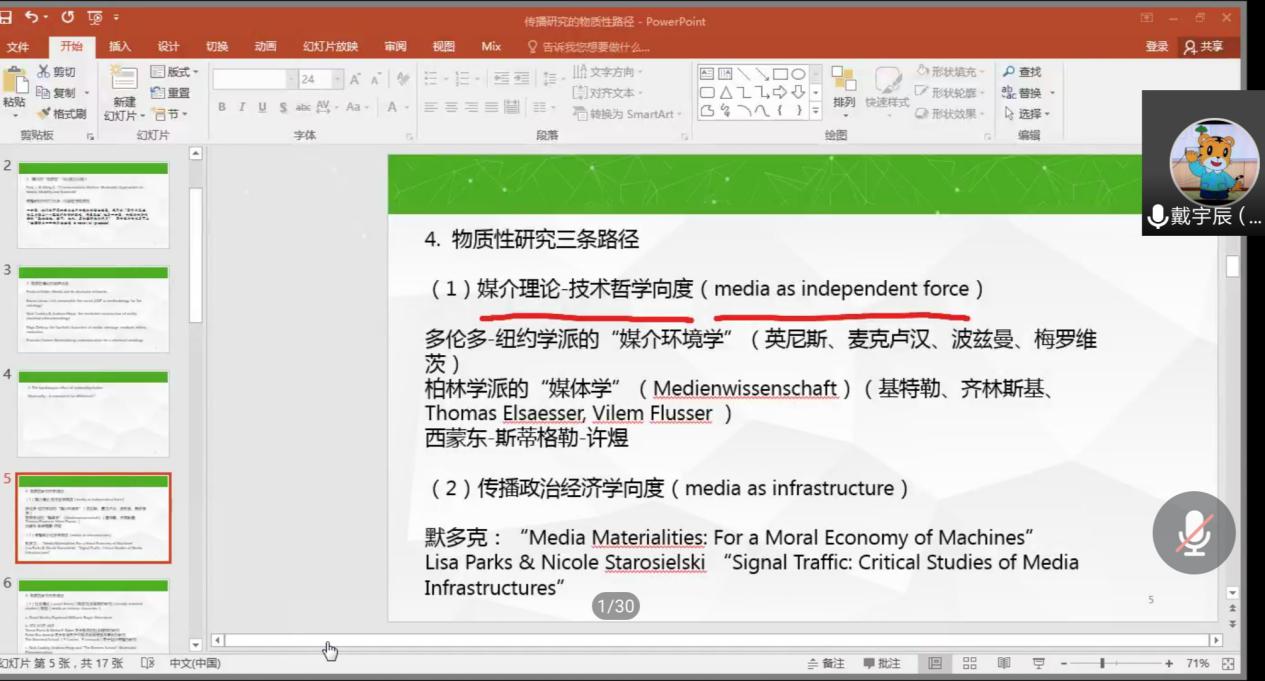Image resolution: width=1265 pixels, height=681 pixels.
Task: Click the Share (共享) button
Action: [1203, 47]
